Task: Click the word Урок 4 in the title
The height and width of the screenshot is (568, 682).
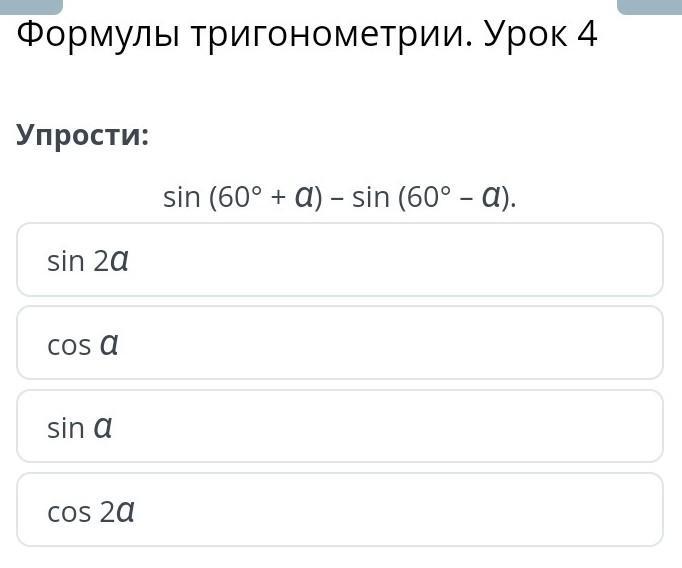Action: tap(540, 35)
